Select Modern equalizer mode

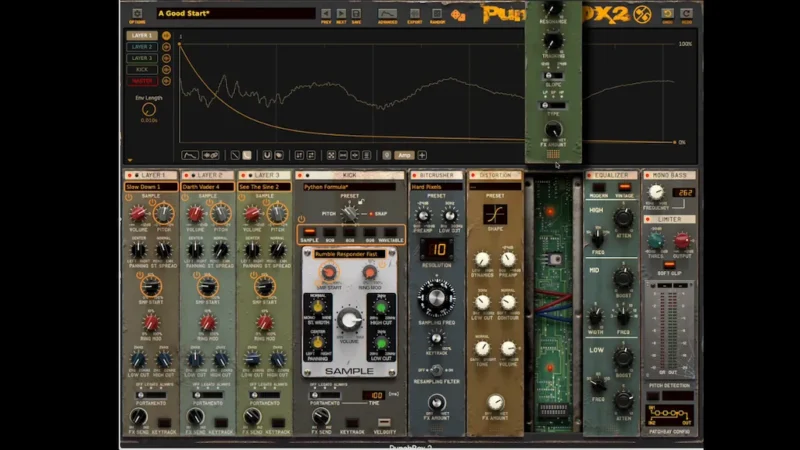pos(598,189)
